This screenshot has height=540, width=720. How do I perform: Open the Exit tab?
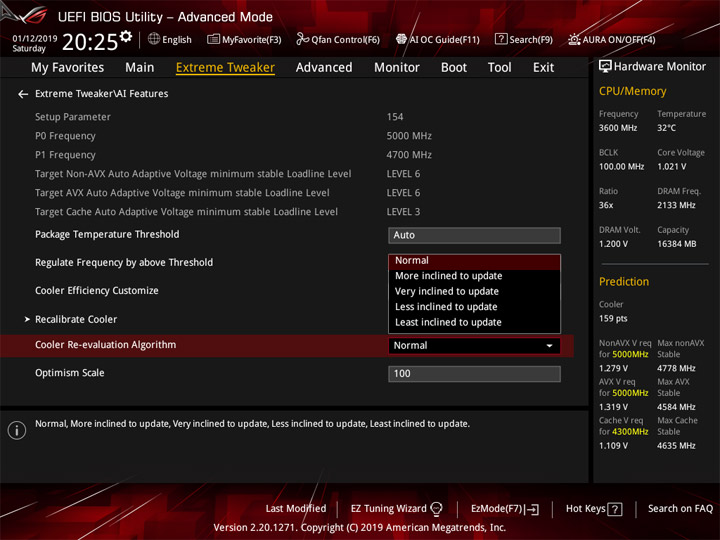tap(543, 68)
